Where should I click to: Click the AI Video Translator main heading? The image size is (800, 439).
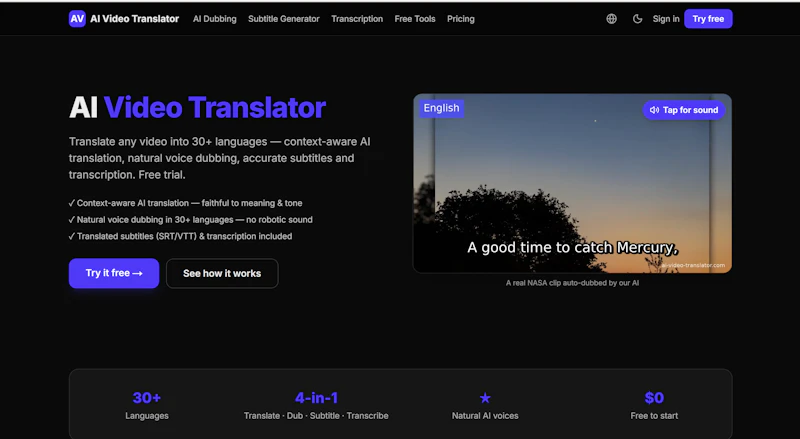(x=197, y=108)
